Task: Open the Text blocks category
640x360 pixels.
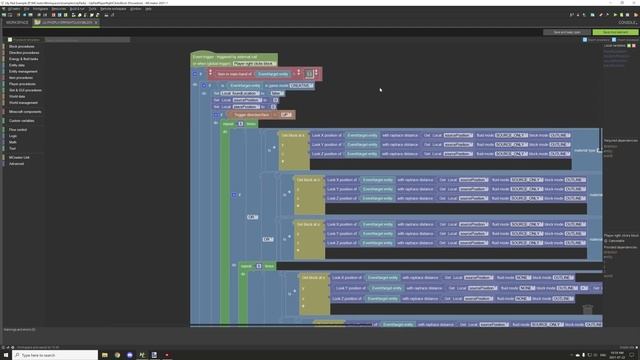Action: point(12,148)
